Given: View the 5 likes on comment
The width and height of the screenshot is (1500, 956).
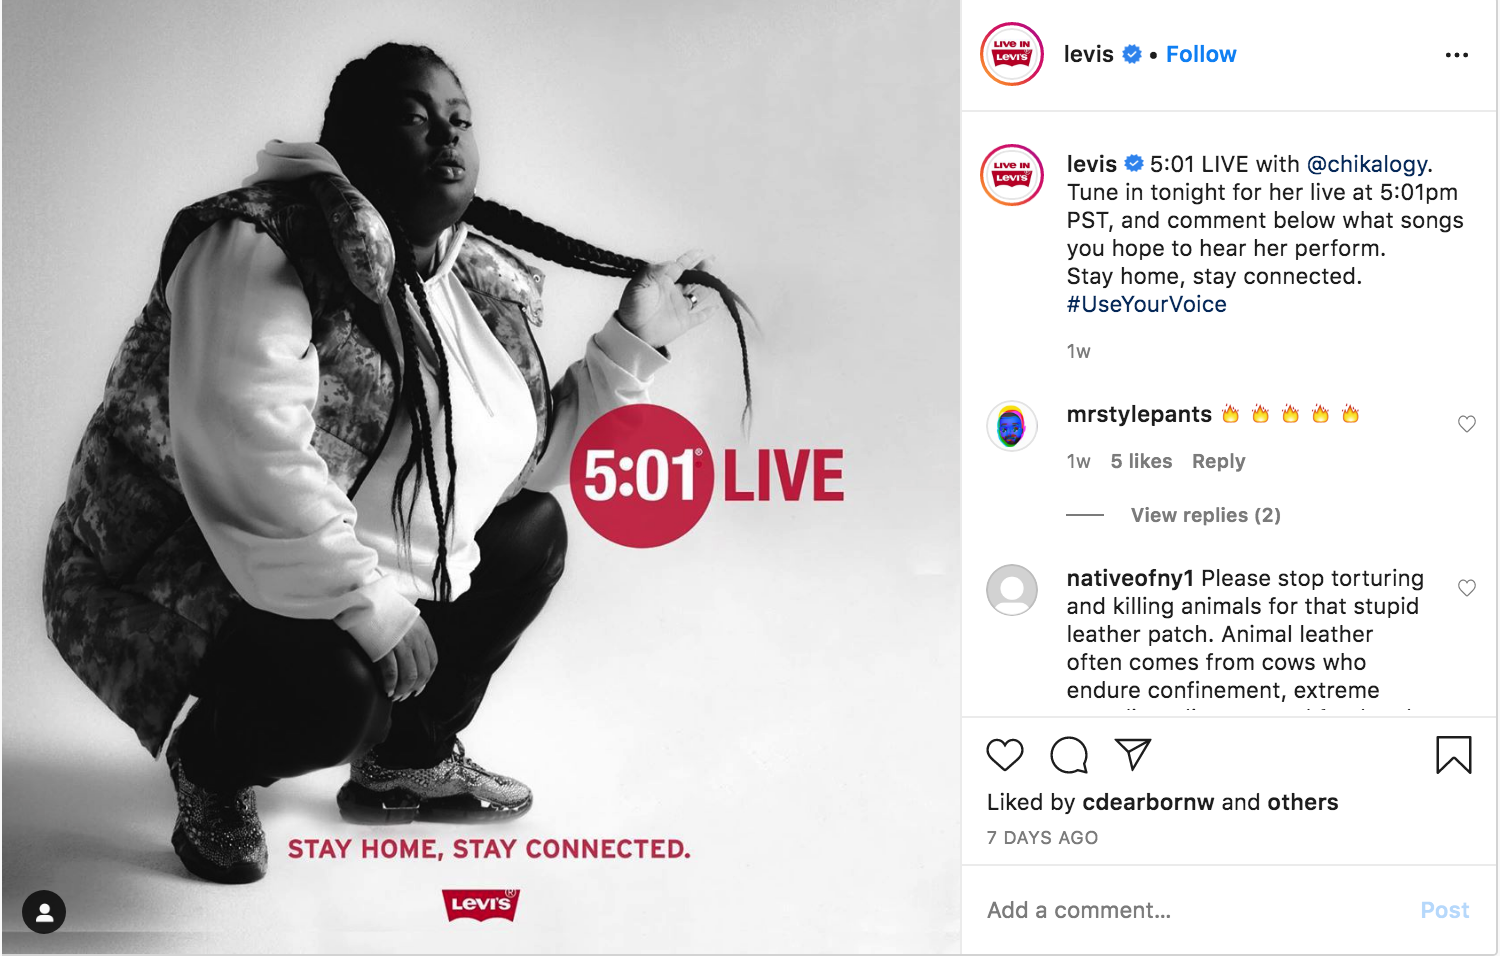Looking at the screenshot, I should [x=1141, y=461].
